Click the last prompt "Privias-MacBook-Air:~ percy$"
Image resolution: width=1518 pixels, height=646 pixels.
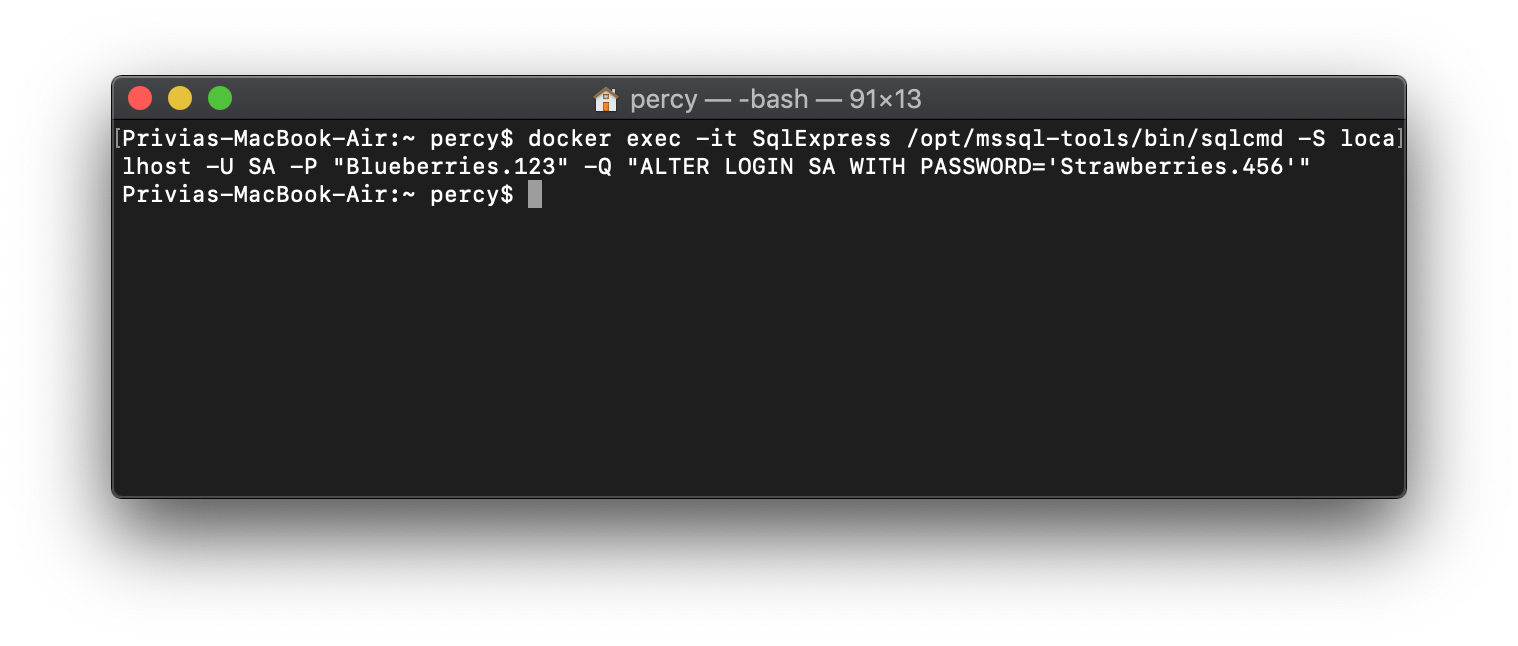[317, 194]
